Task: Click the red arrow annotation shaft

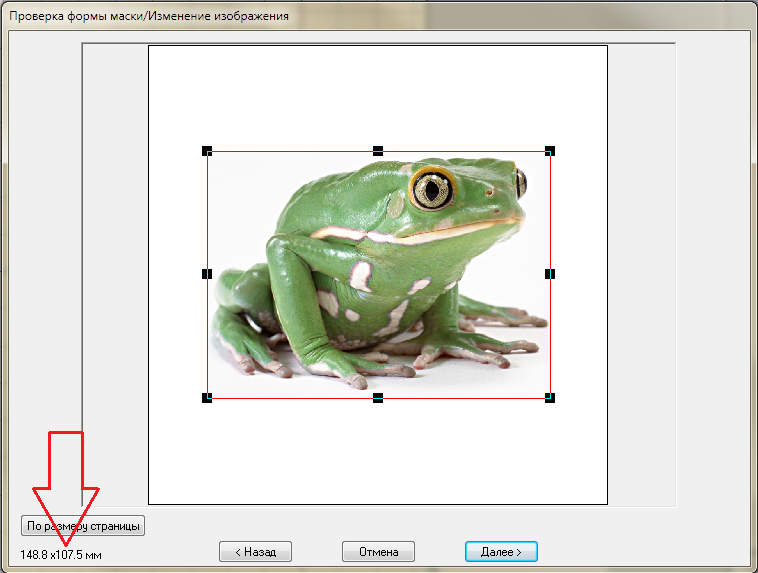Action: [65, 460]
